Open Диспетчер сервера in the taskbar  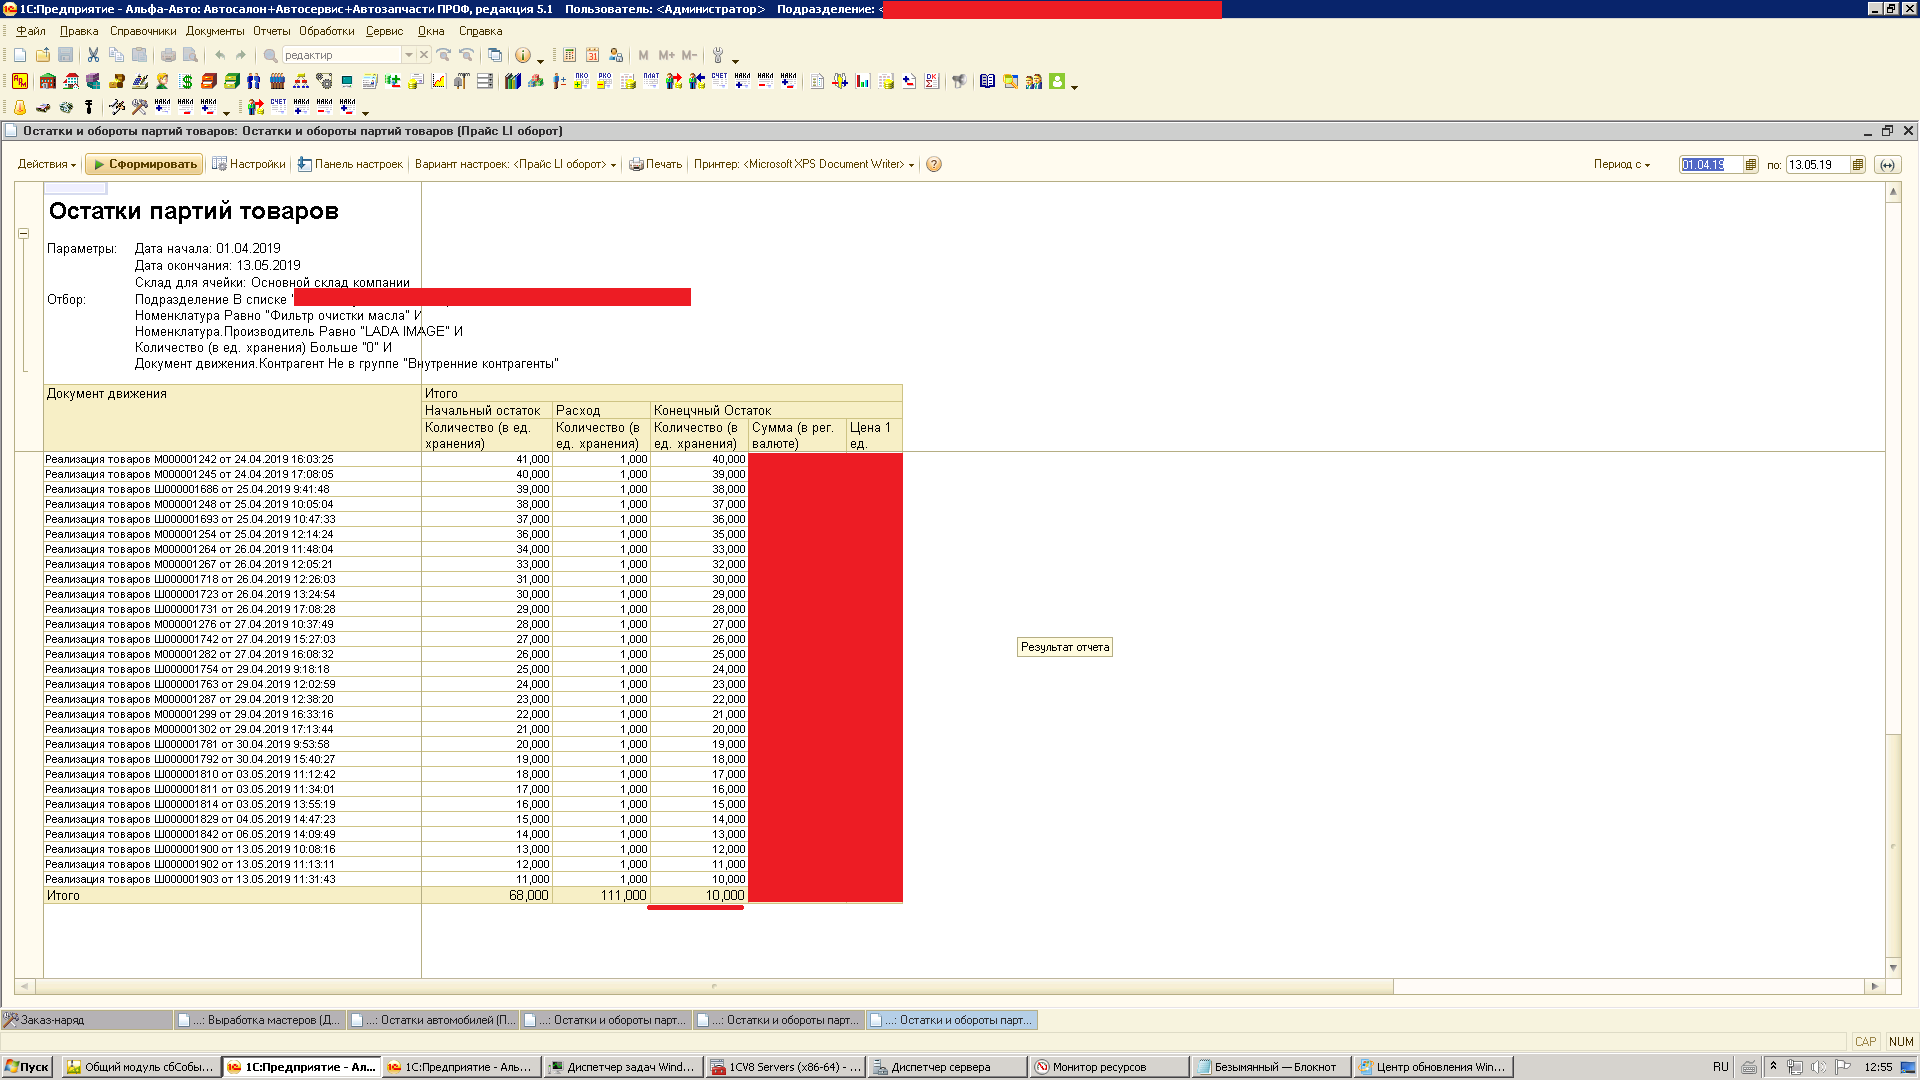click(947, 1067)
